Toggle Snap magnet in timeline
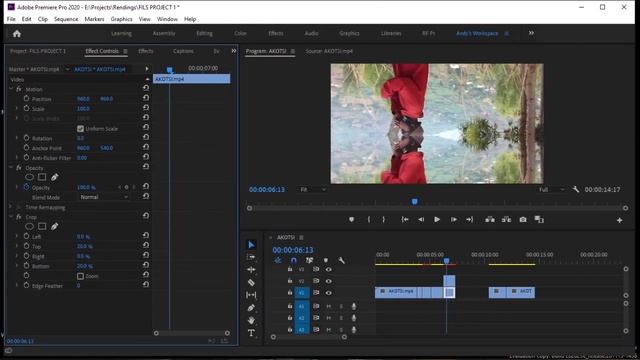Image resolution: width=640 pixels, height=360 pixels. 294,260
